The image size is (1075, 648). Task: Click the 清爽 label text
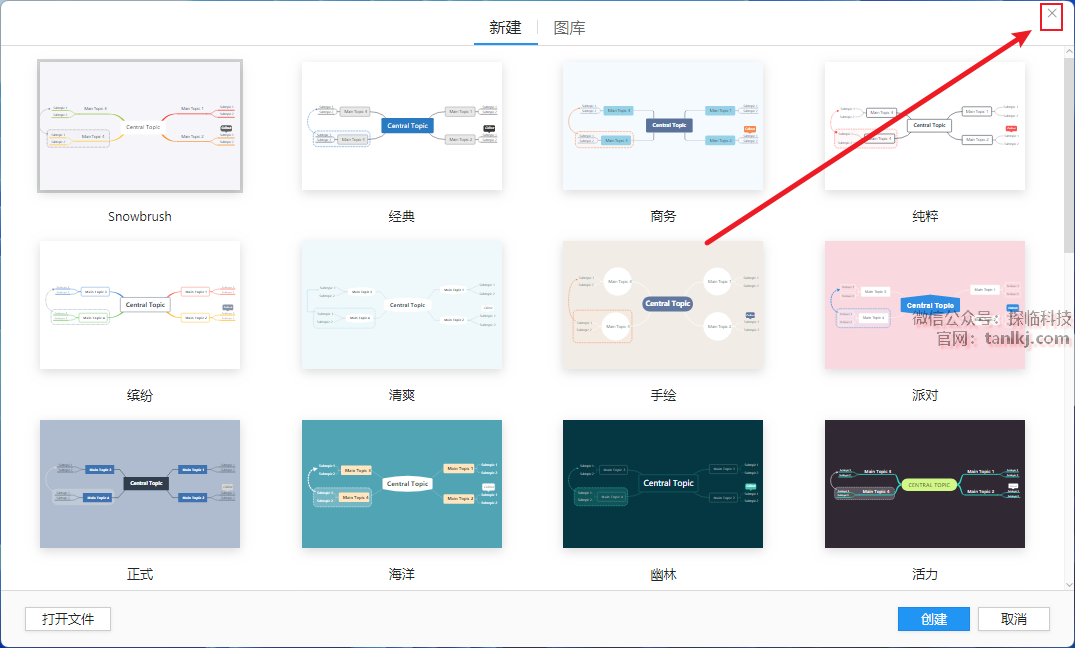click(x=402, y=396)
